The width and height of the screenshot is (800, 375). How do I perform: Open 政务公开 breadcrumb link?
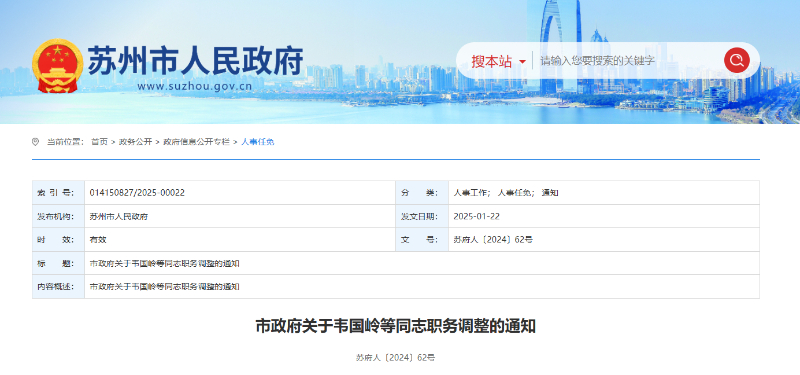click(135, 142)
